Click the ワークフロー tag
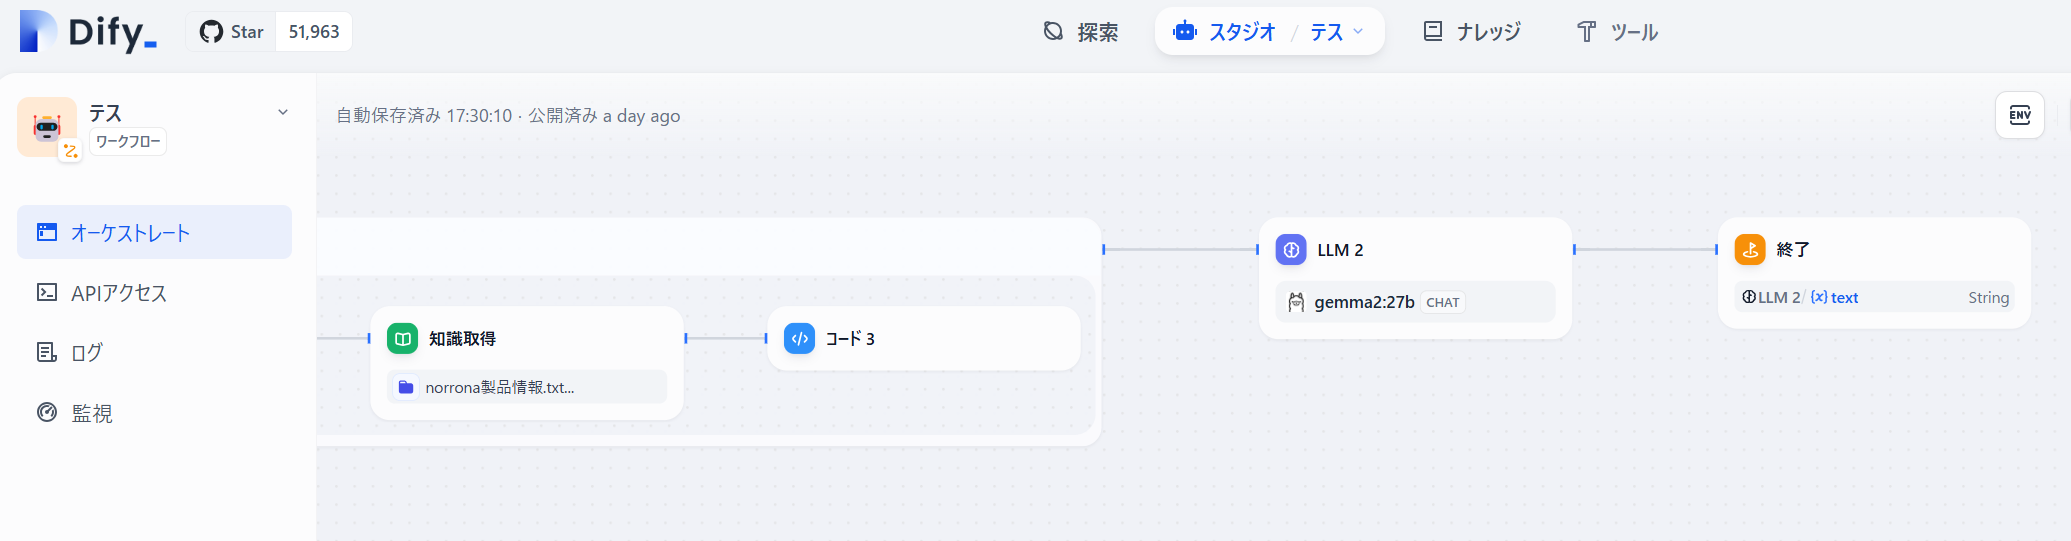This screenshot has height=541, width=2071. point(128,142)
